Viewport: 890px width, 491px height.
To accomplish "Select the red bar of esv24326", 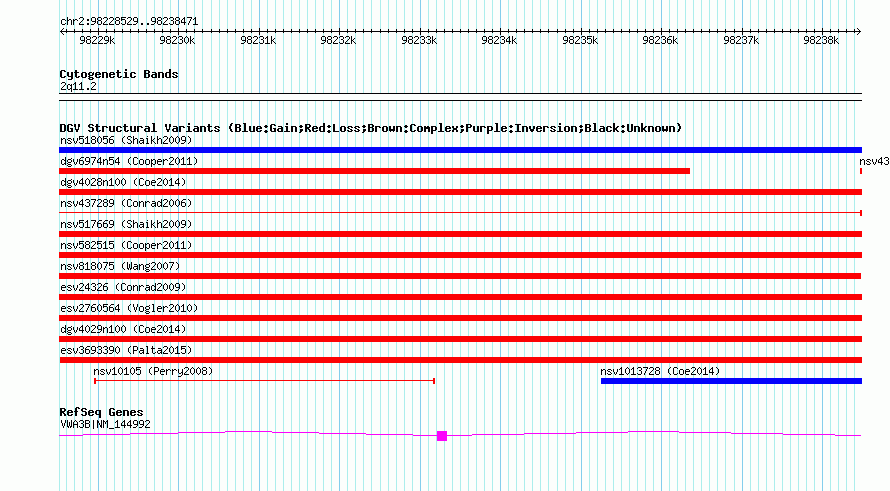I will (460, 297).
